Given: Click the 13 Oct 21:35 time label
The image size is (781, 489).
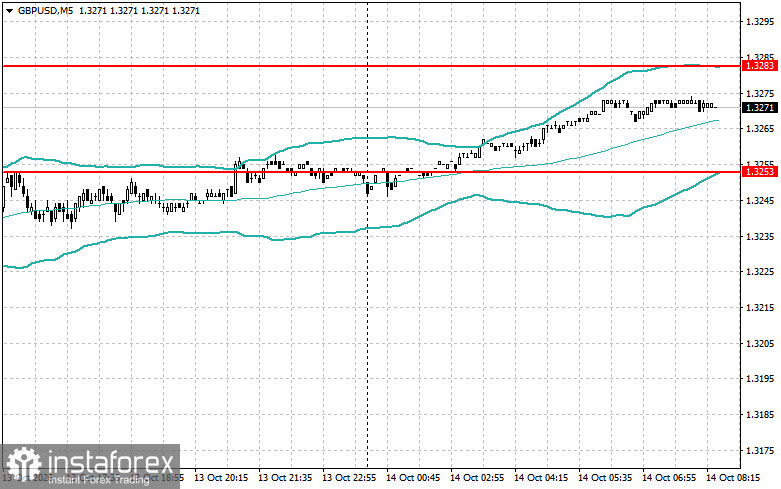Looking at the screenshot, I should pyautogui.click(x=285, y=477).
